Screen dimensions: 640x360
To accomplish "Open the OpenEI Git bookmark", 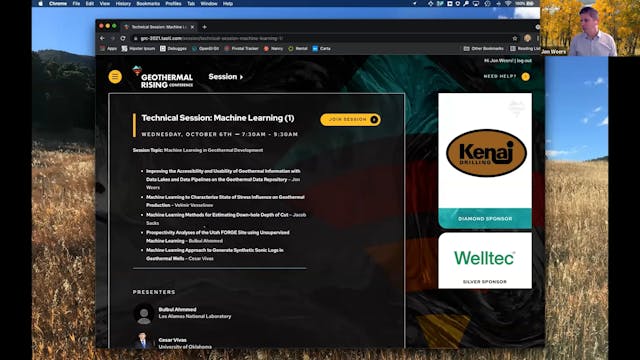I will click(205, 49).
